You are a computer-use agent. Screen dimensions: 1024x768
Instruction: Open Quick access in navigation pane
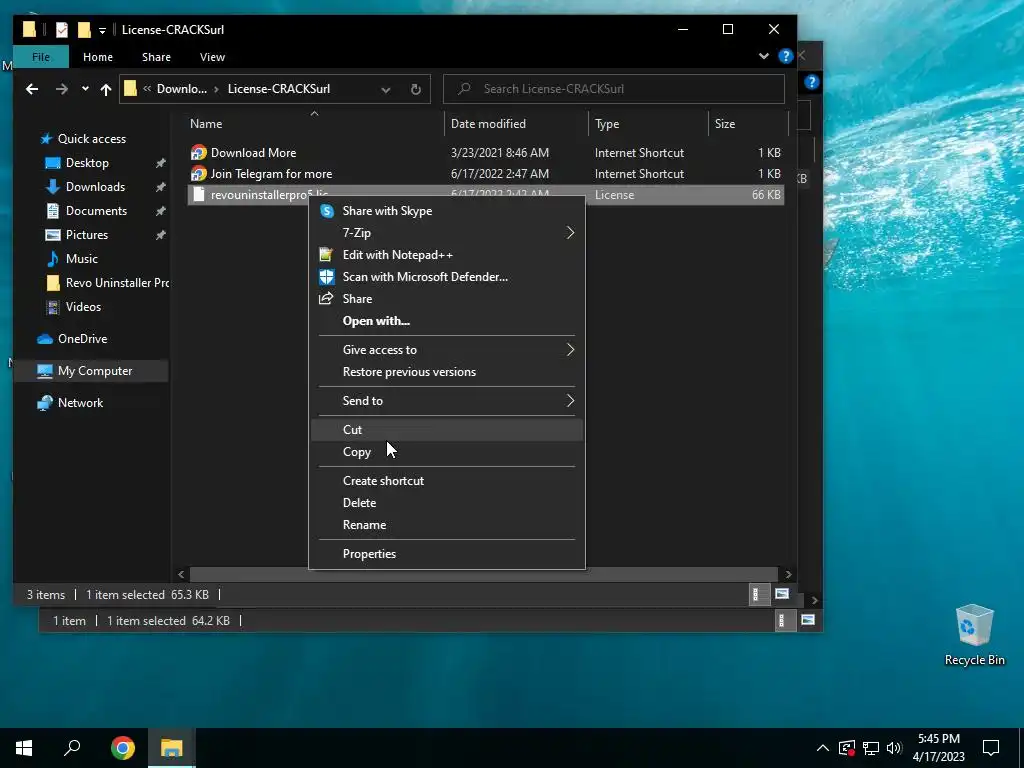pyautogui.click(x=91, y=138)
